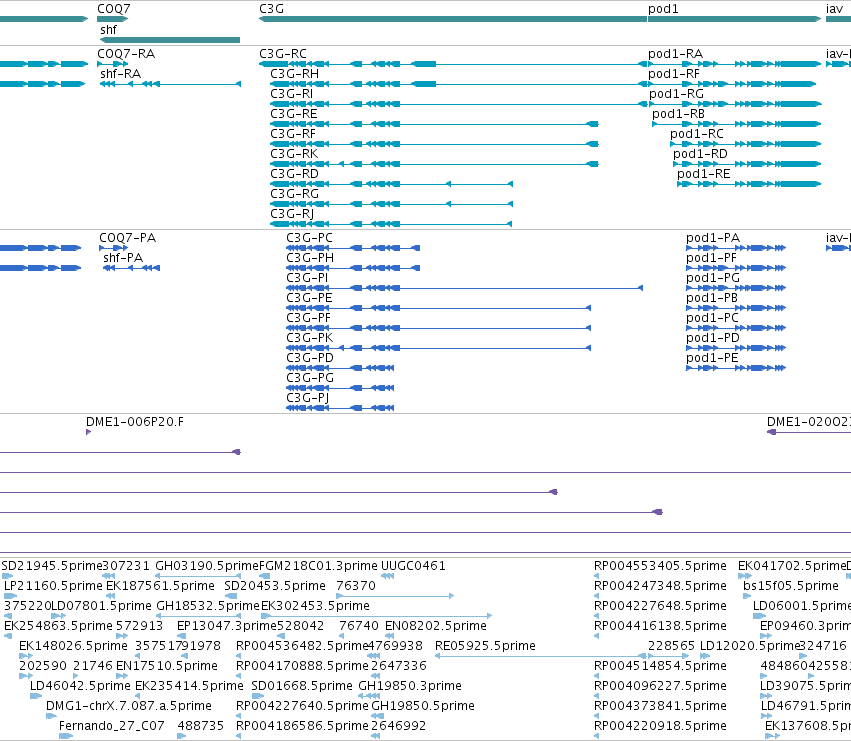Select transcript C3G-RF
This screenshot has height=741, width=851.
293,134
